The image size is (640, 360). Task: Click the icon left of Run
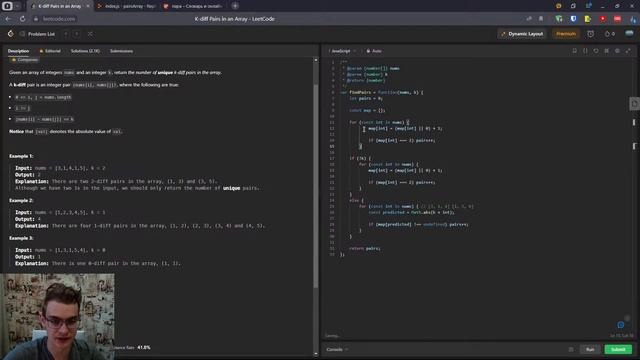[571, 349]
